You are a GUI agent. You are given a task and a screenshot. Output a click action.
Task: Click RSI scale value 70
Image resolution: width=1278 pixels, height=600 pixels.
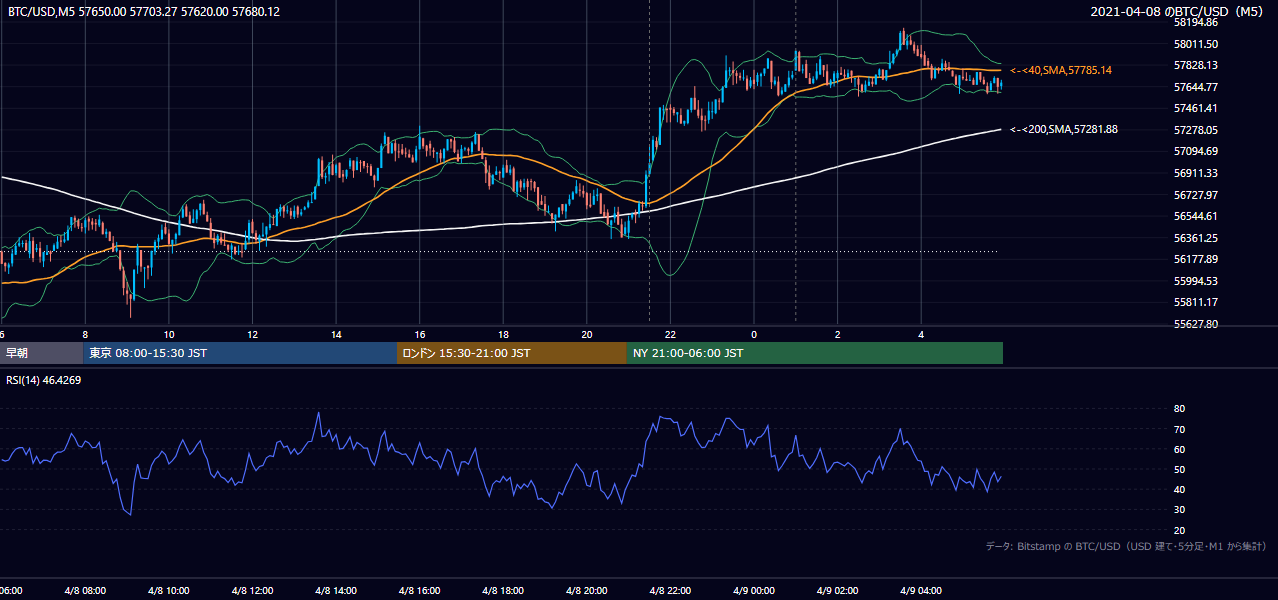tap(1179, 429)
